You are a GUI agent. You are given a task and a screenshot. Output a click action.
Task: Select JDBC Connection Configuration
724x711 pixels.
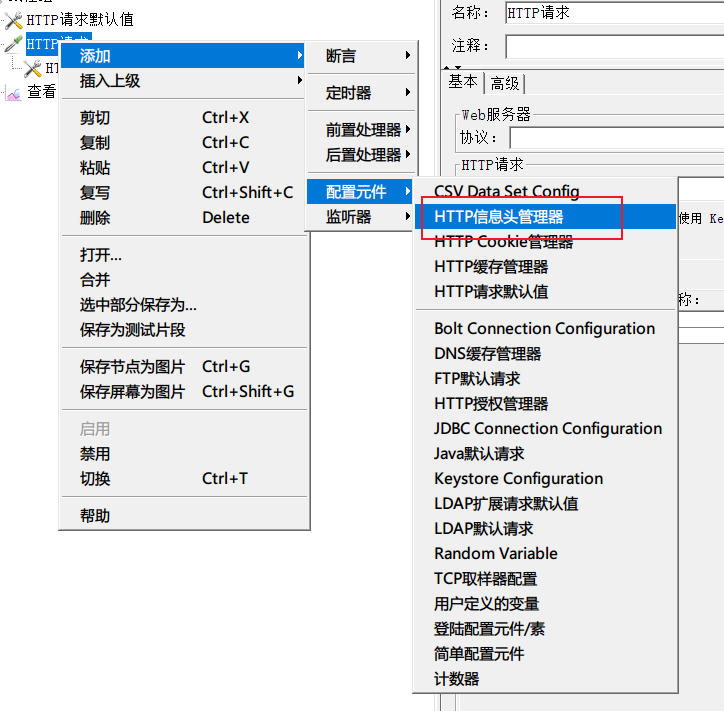(545, 428)
